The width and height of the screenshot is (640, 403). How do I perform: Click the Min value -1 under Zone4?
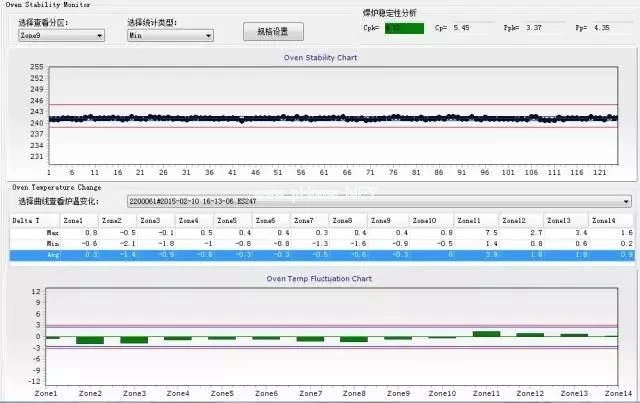208,244
